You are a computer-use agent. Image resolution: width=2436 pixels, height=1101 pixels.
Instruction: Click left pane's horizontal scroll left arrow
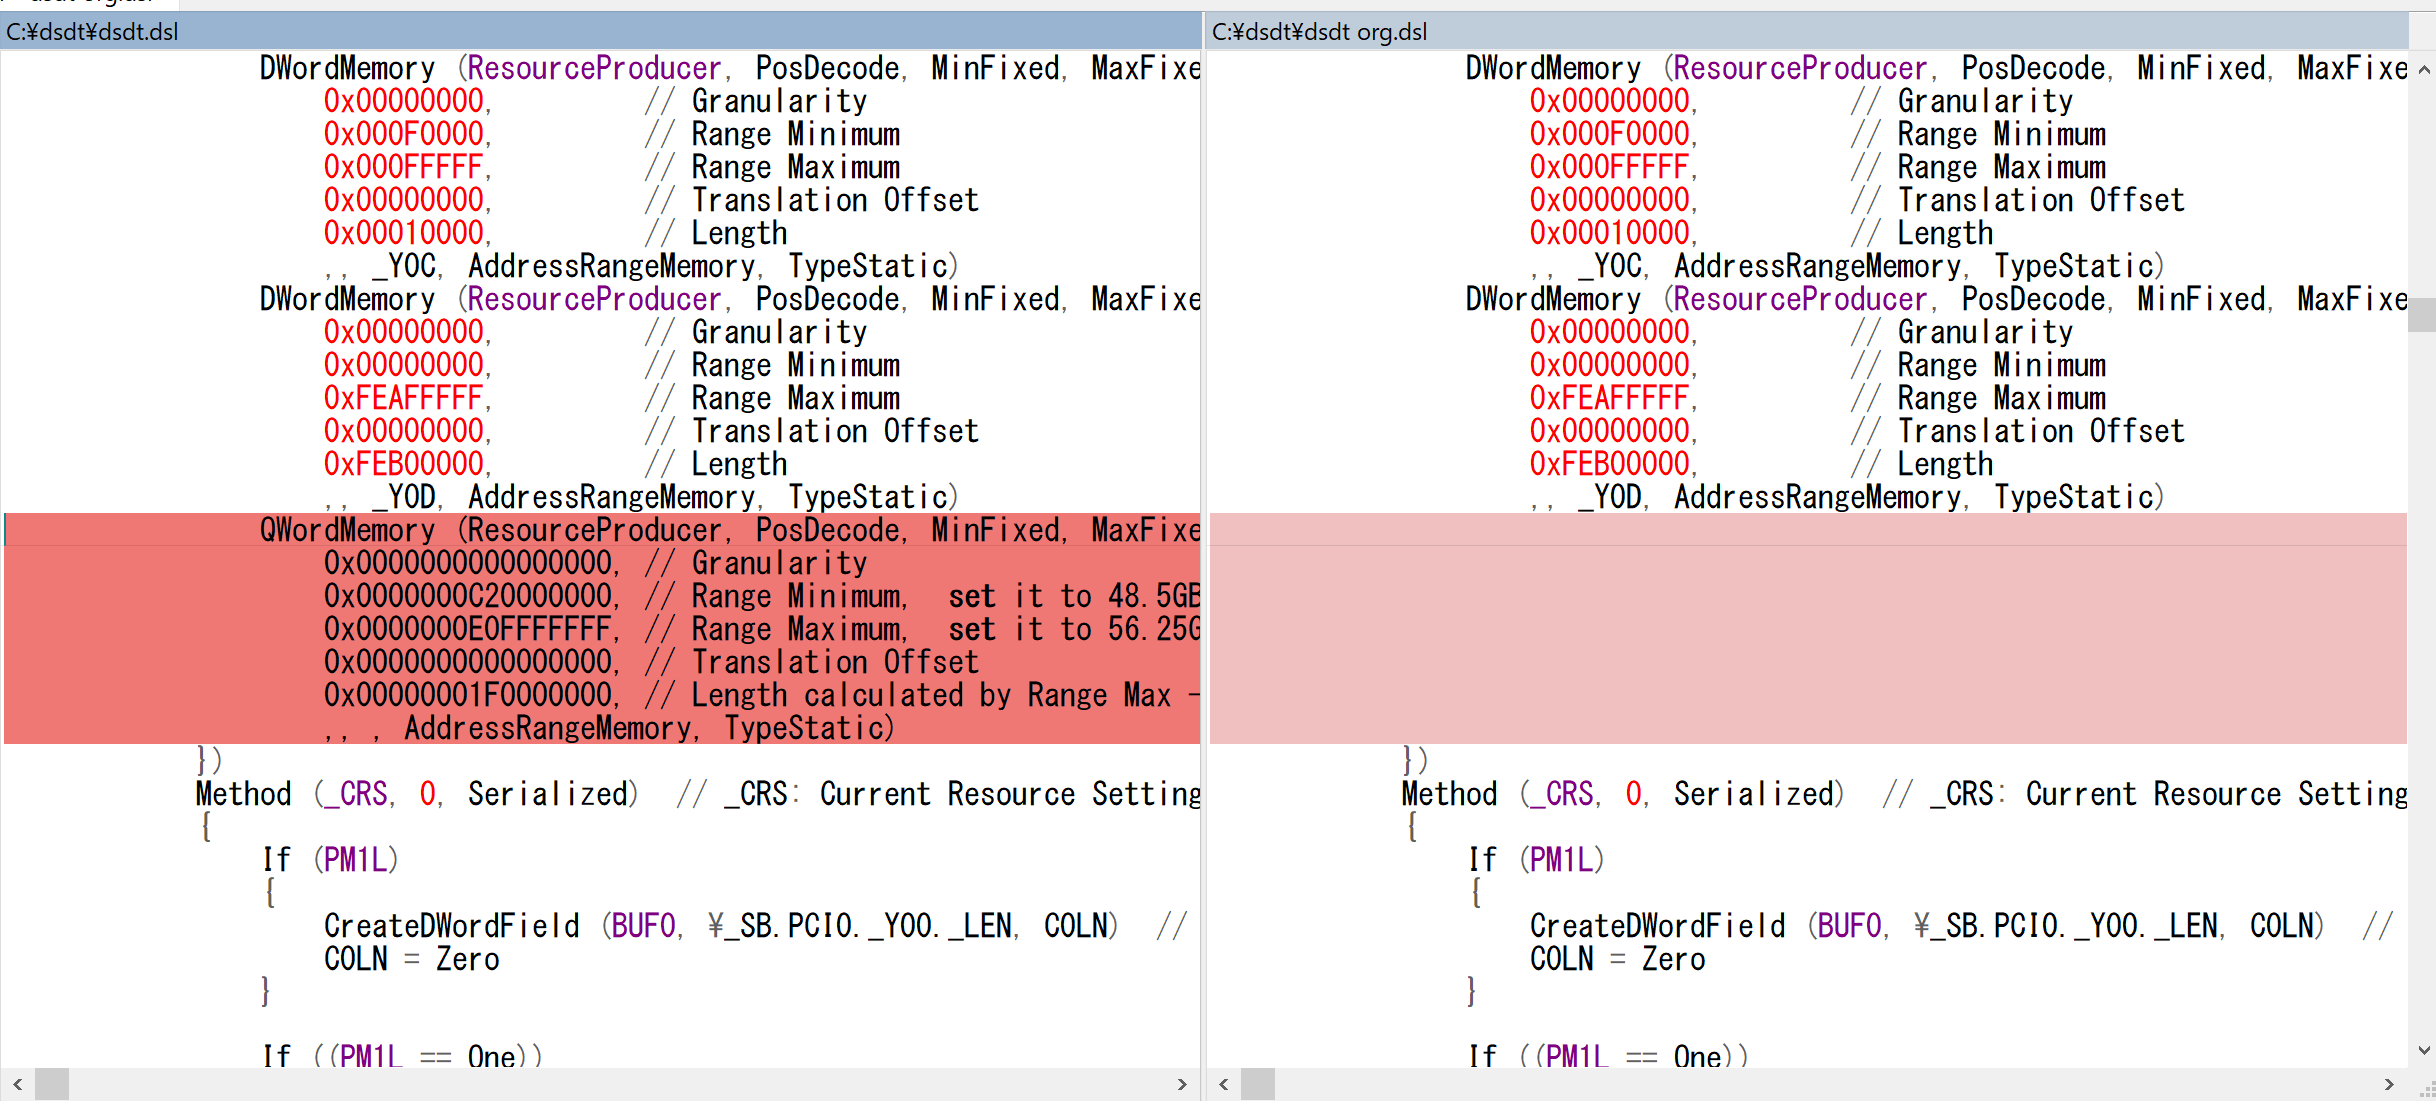coord(17,1084)
